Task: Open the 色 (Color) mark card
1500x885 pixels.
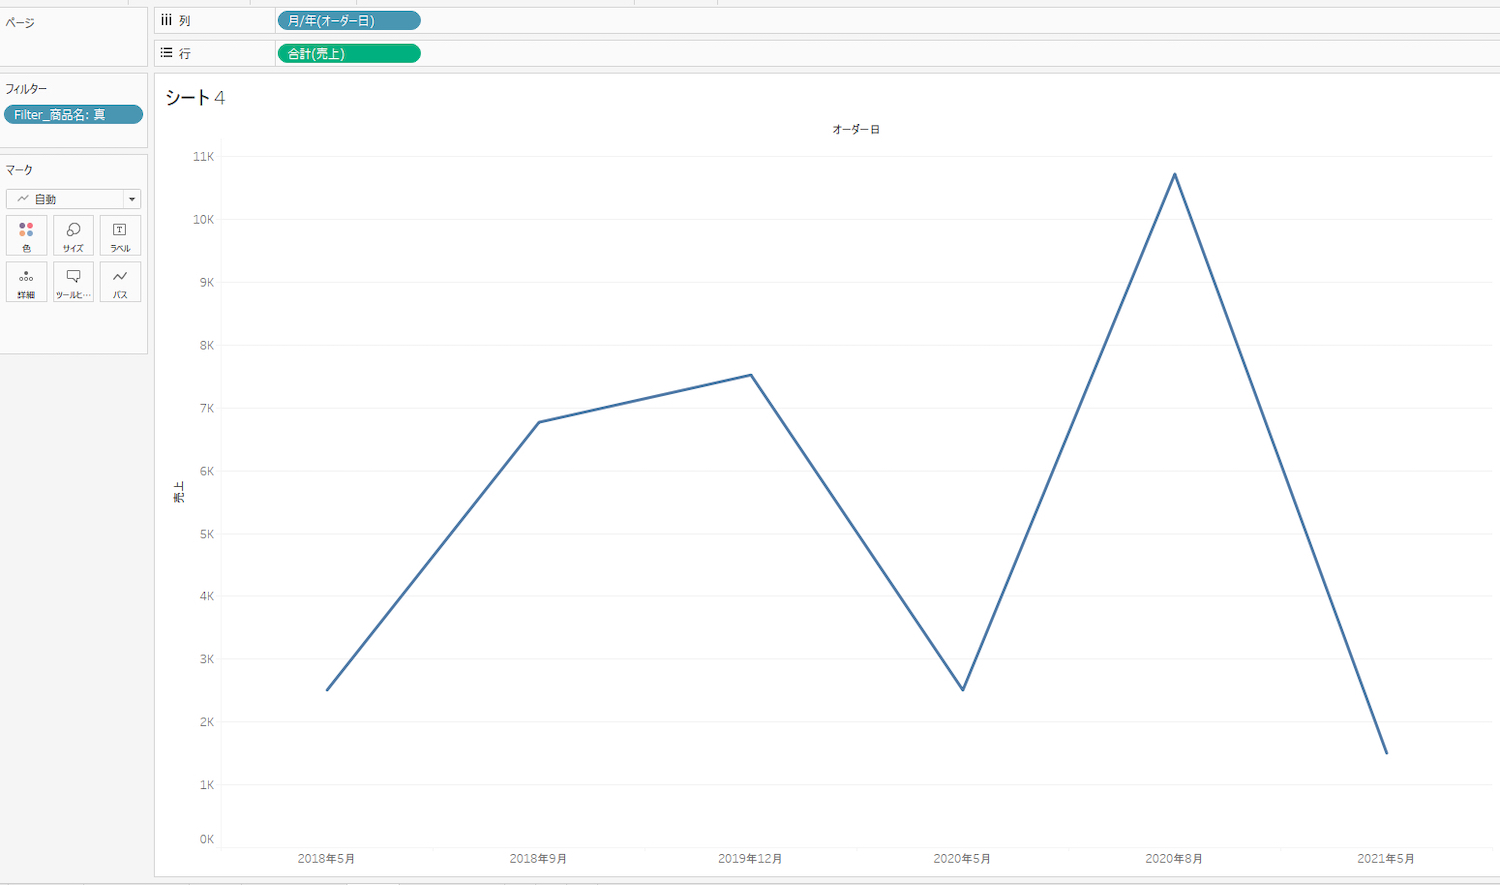Action: (x=26, y=236)
